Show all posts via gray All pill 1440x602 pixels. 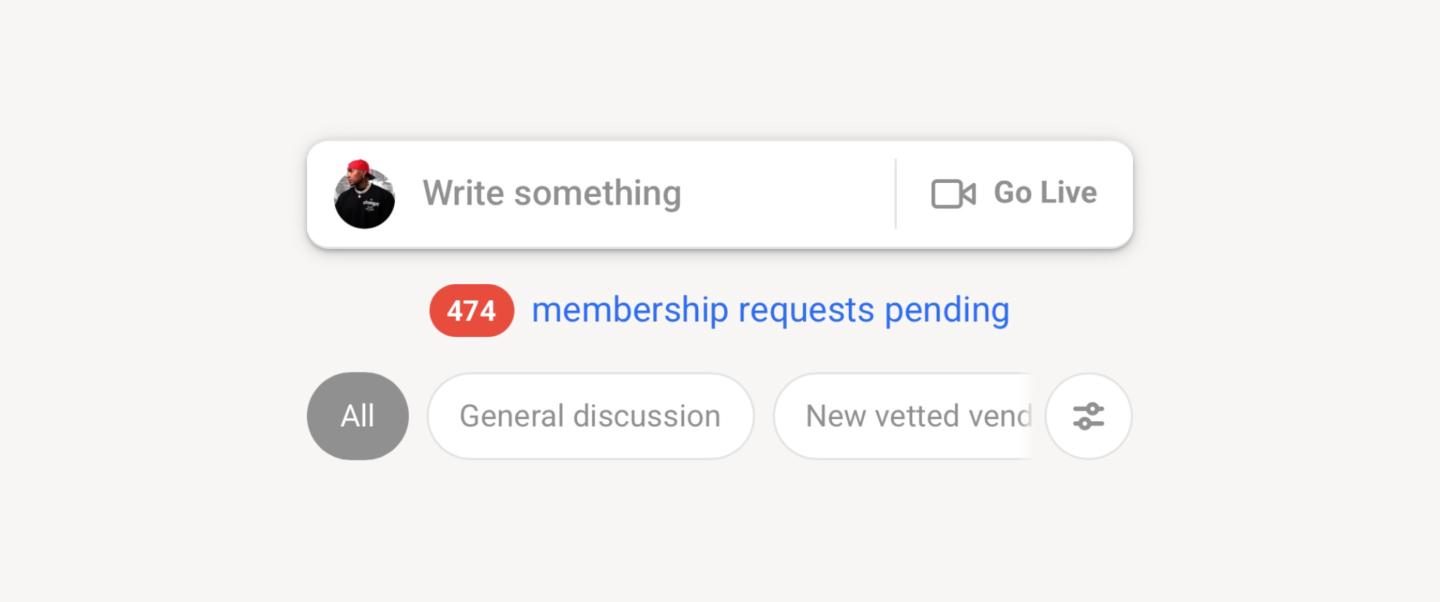coord(358,416)
